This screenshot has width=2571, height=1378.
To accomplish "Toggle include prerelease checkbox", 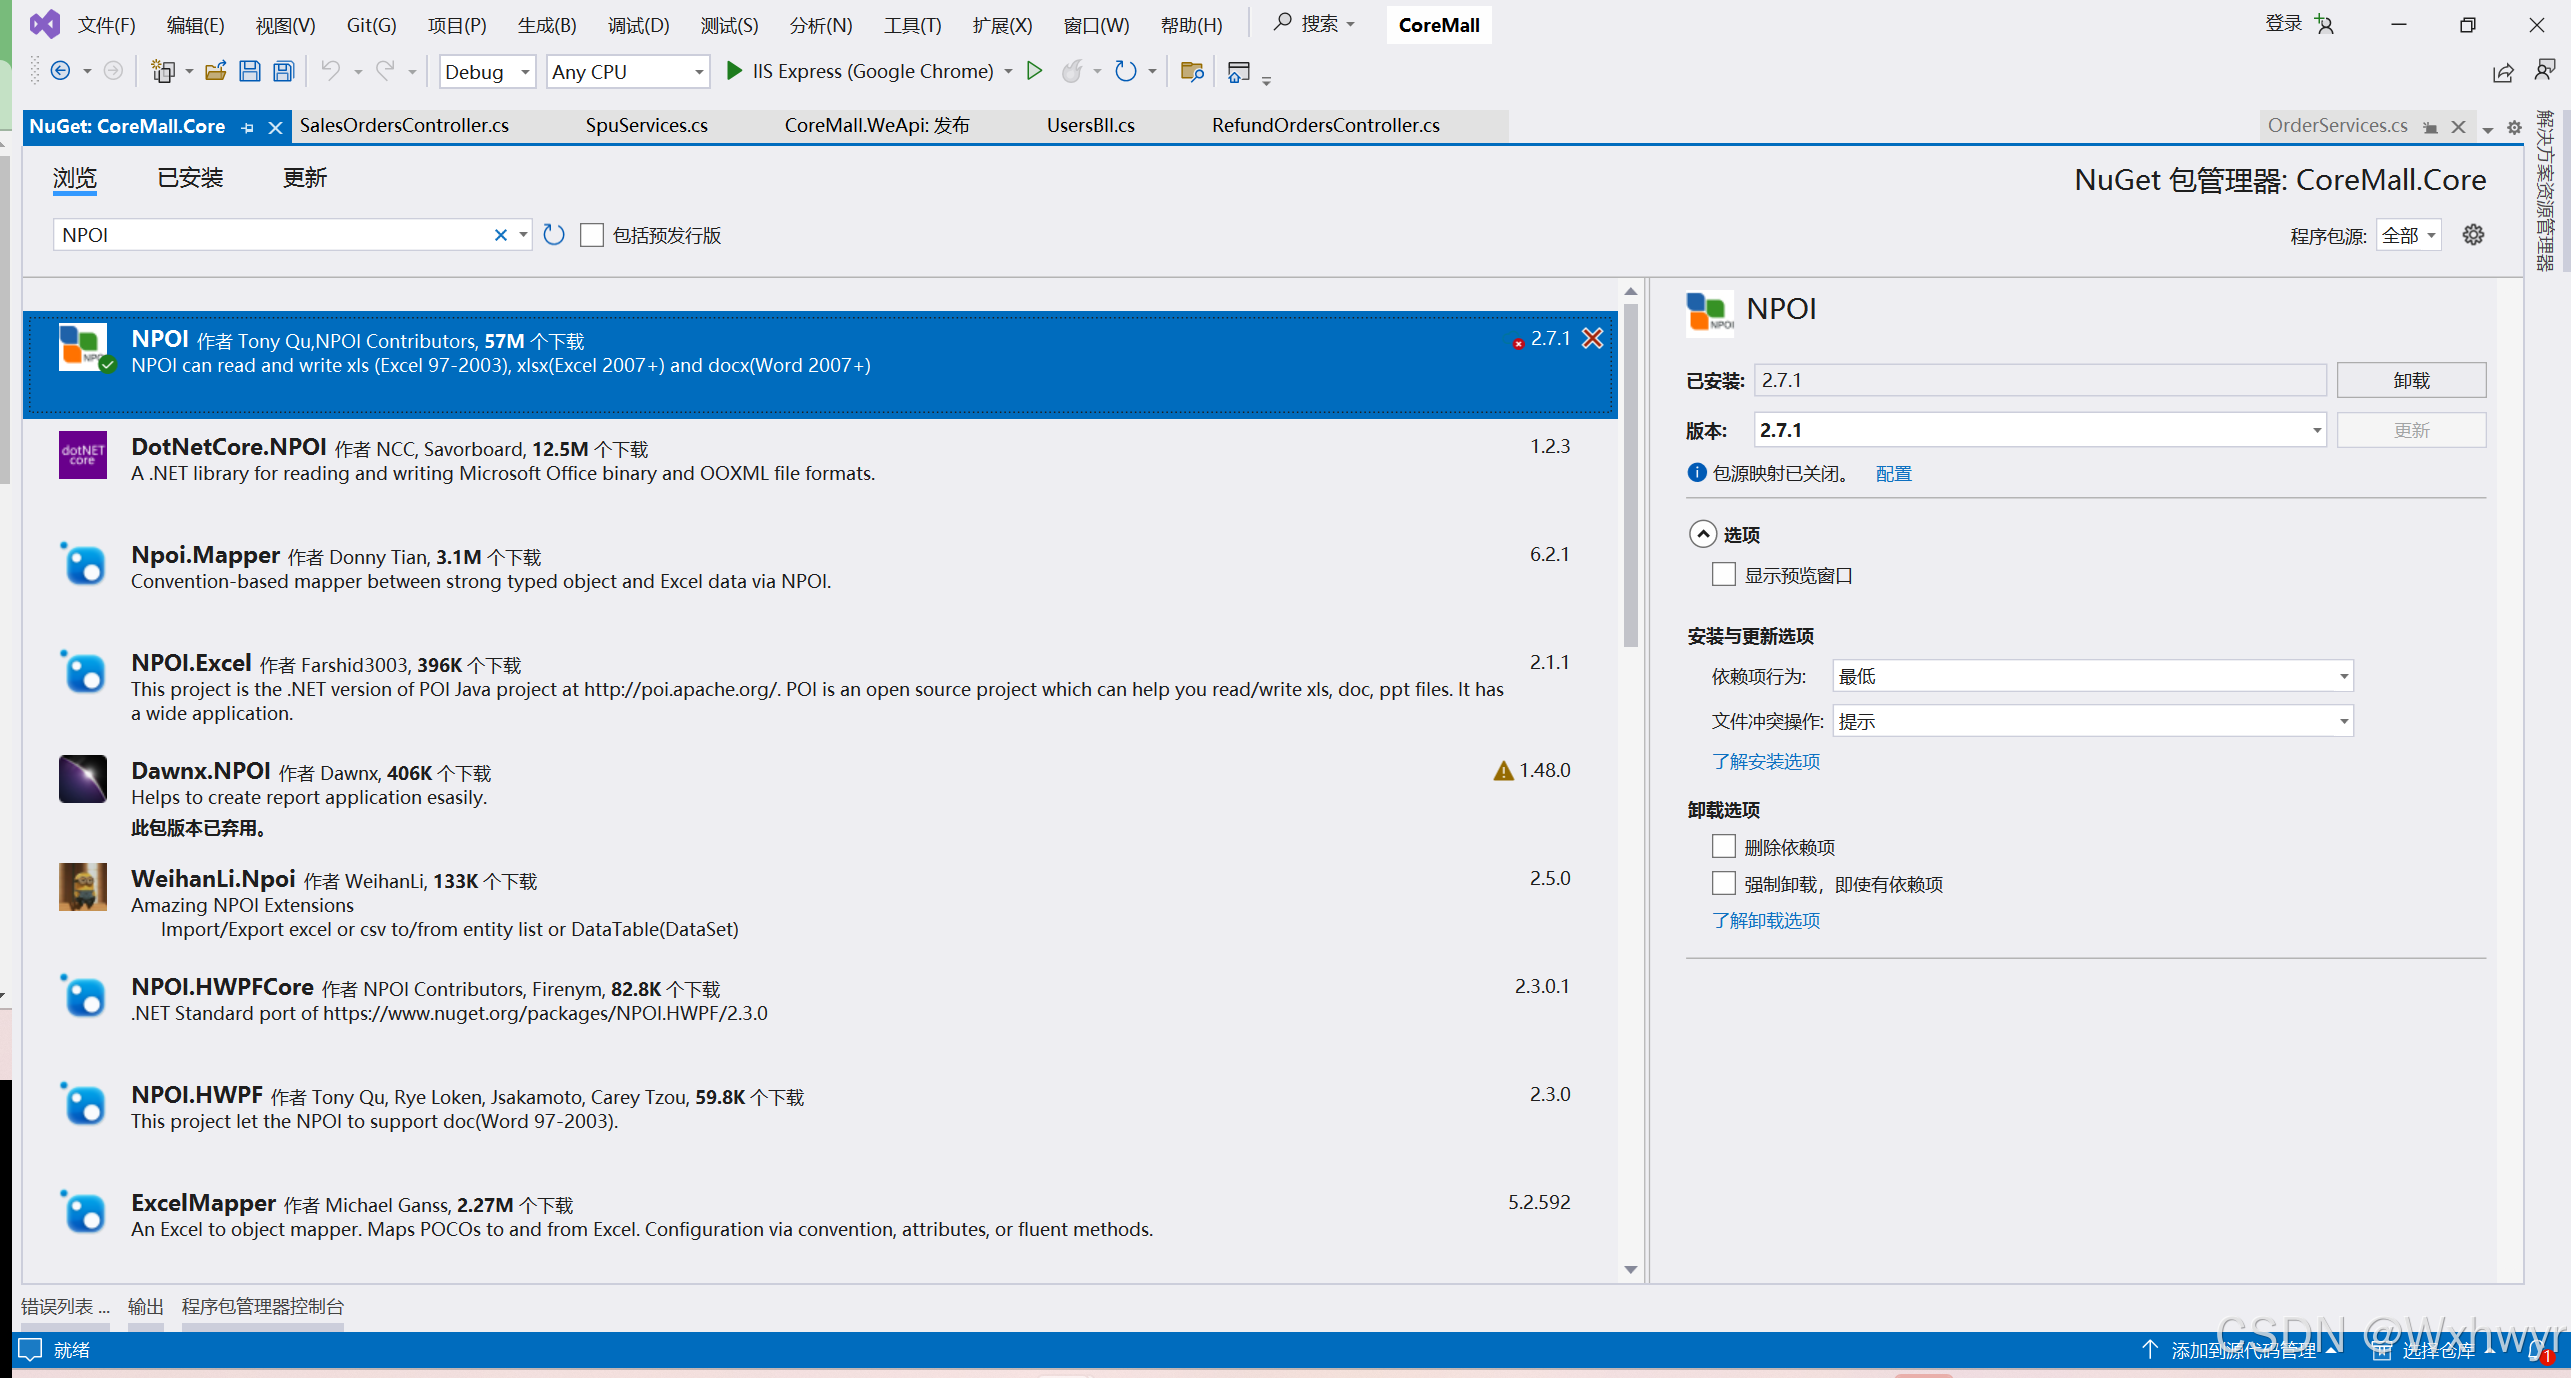I will 592,235.
